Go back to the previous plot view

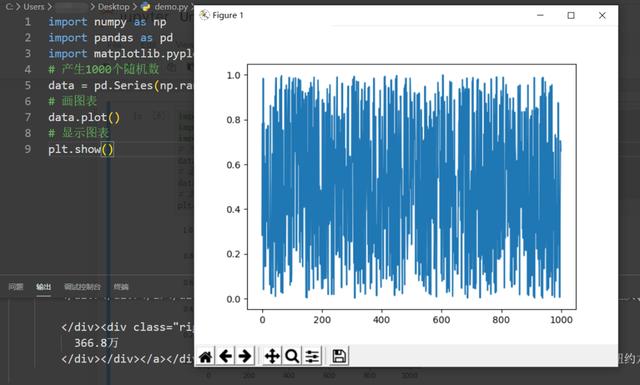tap(225, 356)
